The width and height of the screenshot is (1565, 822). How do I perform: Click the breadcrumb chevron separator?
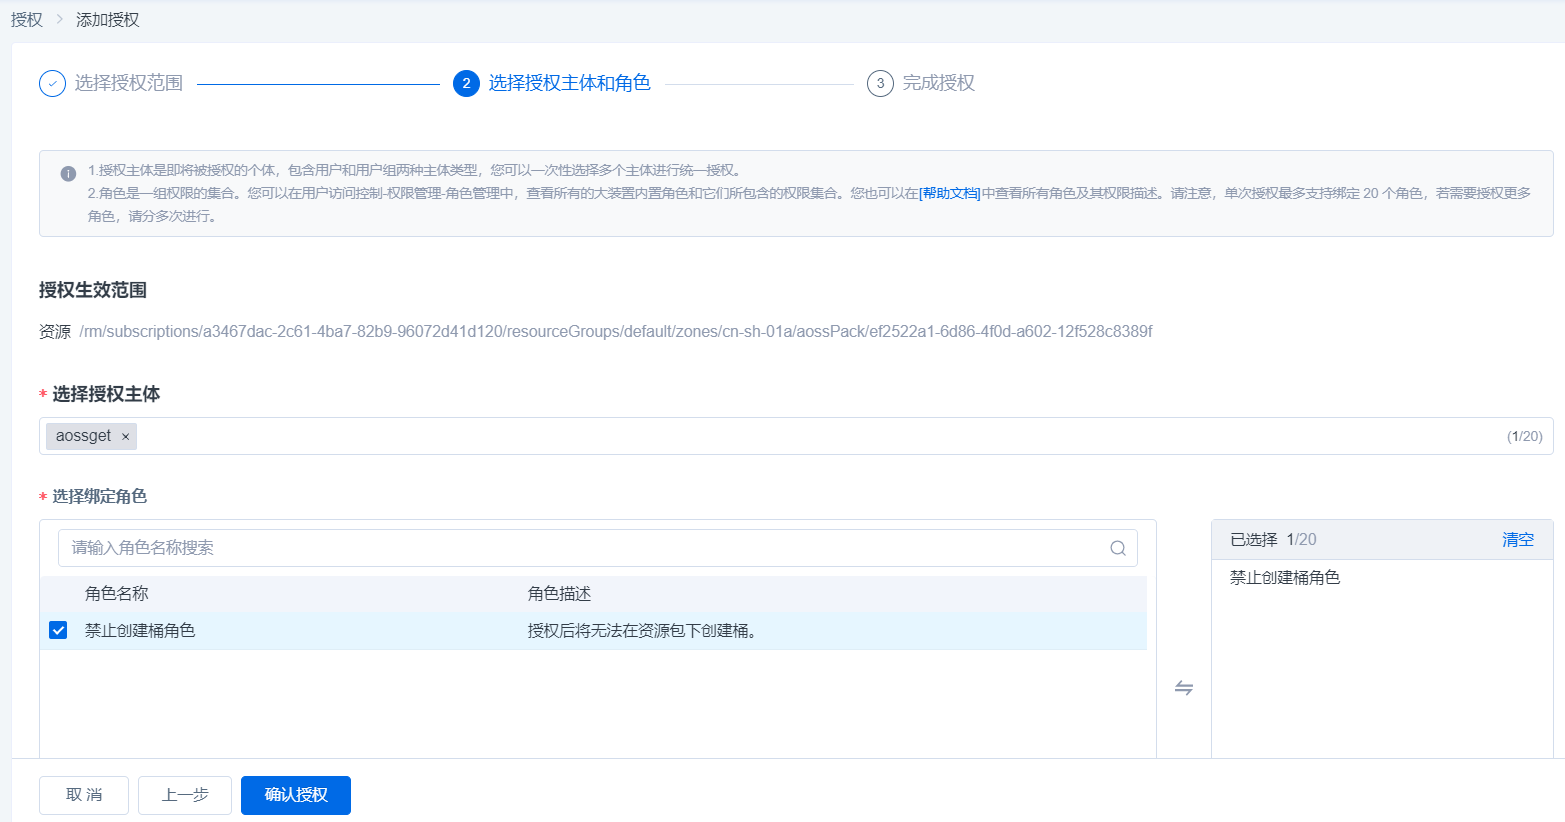click(x=60, y=20)
